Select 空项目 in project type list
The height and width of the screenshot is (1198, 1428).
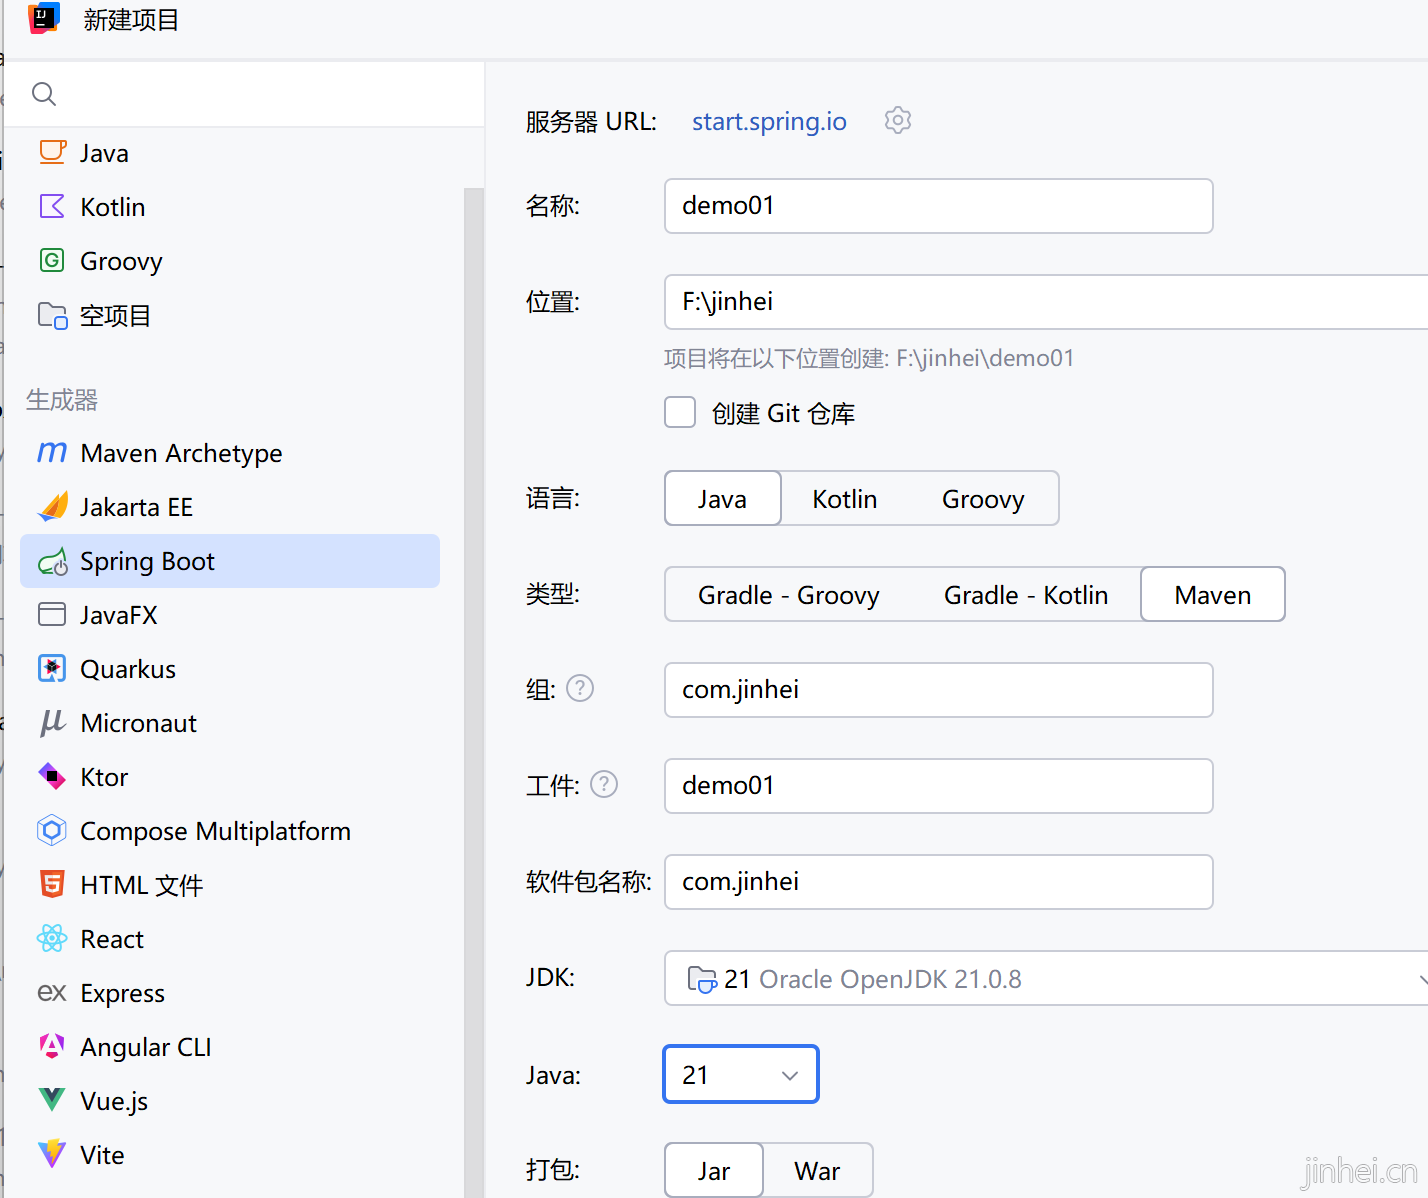click(x=115, y=316)
